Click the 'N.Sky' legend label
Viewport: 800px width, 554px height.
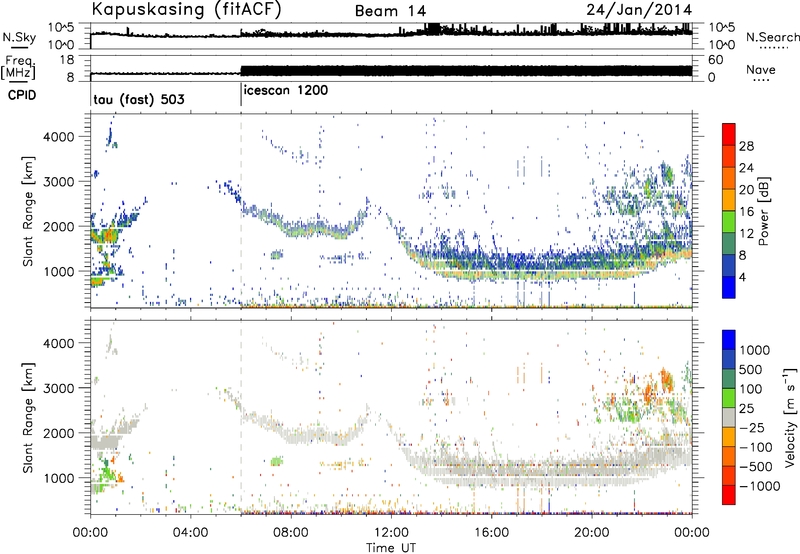click(x=19, y=37)
